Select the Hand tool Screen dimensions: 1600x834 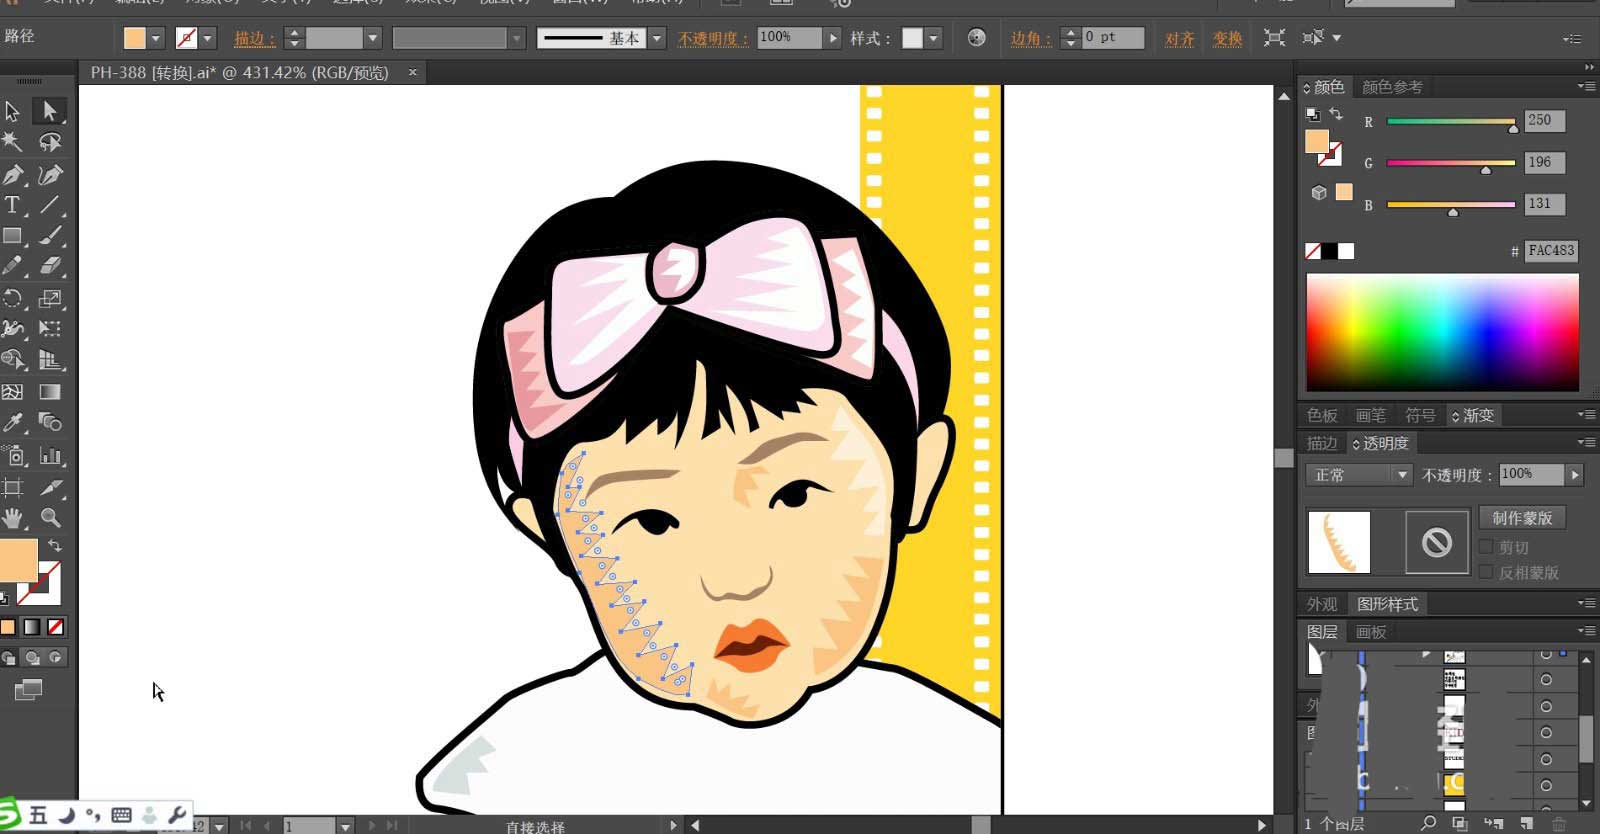(x=13, y=518)
